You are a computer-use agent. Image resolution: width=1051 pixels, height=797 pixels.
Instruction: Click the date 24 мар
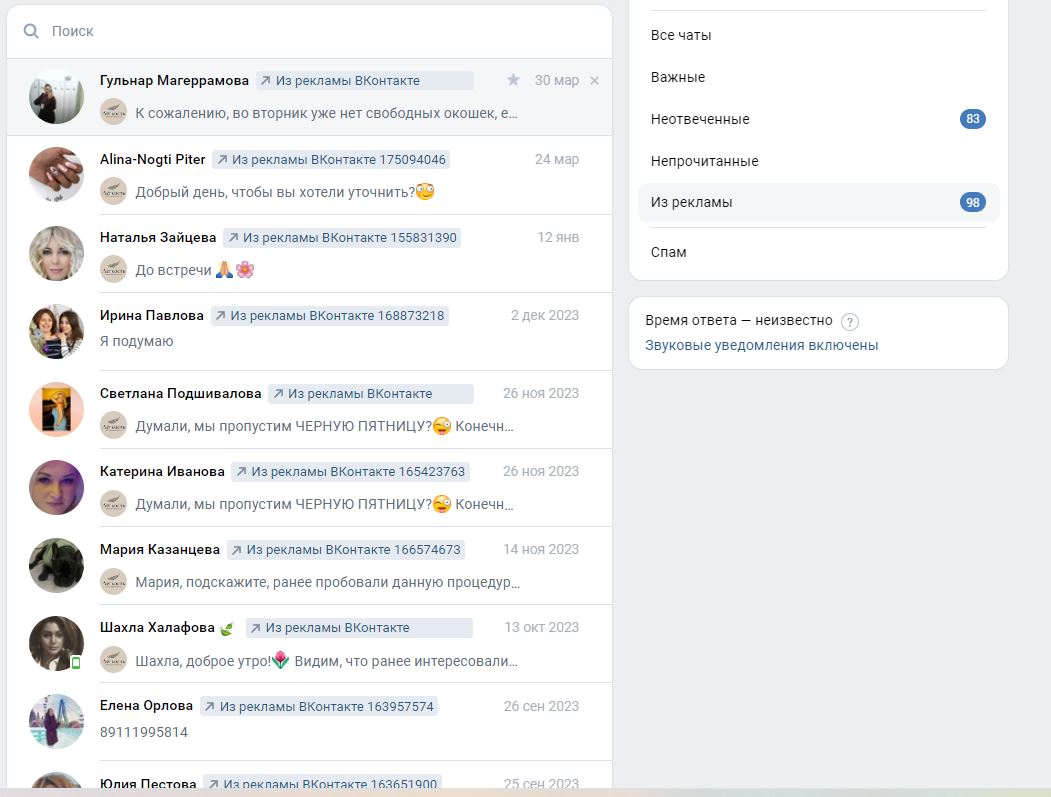point(557,160)
